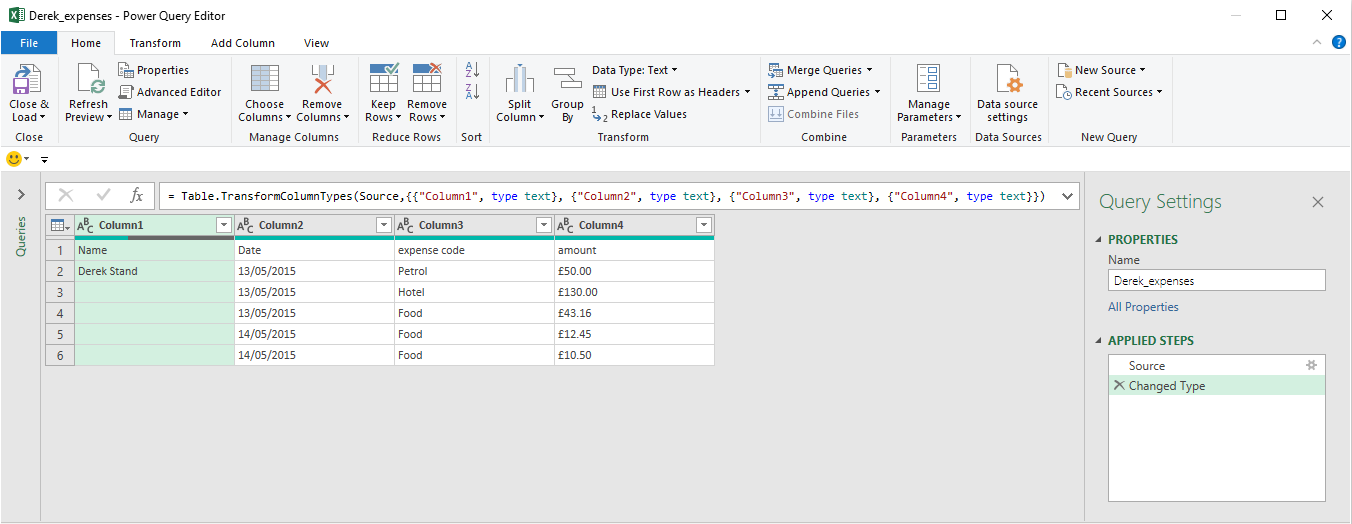Select the '£130.00' cell
Image resolution: width=1352 pixels, height=524 pixels.
pos(634,292)
